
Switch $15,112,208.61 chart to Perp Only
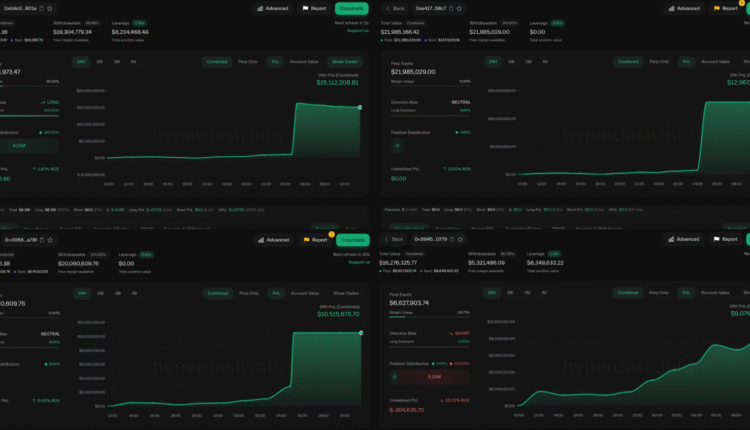(247, 61)
